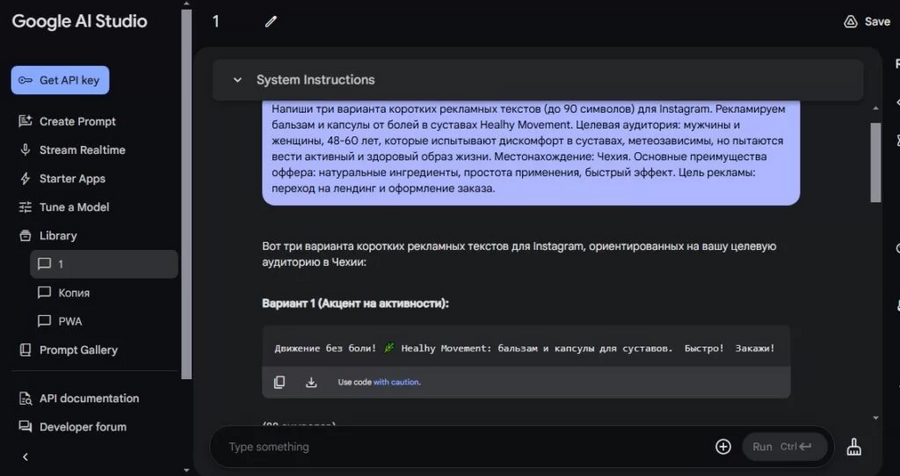Click the Drive icon next to Save
Viewport: 900px width, 476px height.
click(850, 22)
